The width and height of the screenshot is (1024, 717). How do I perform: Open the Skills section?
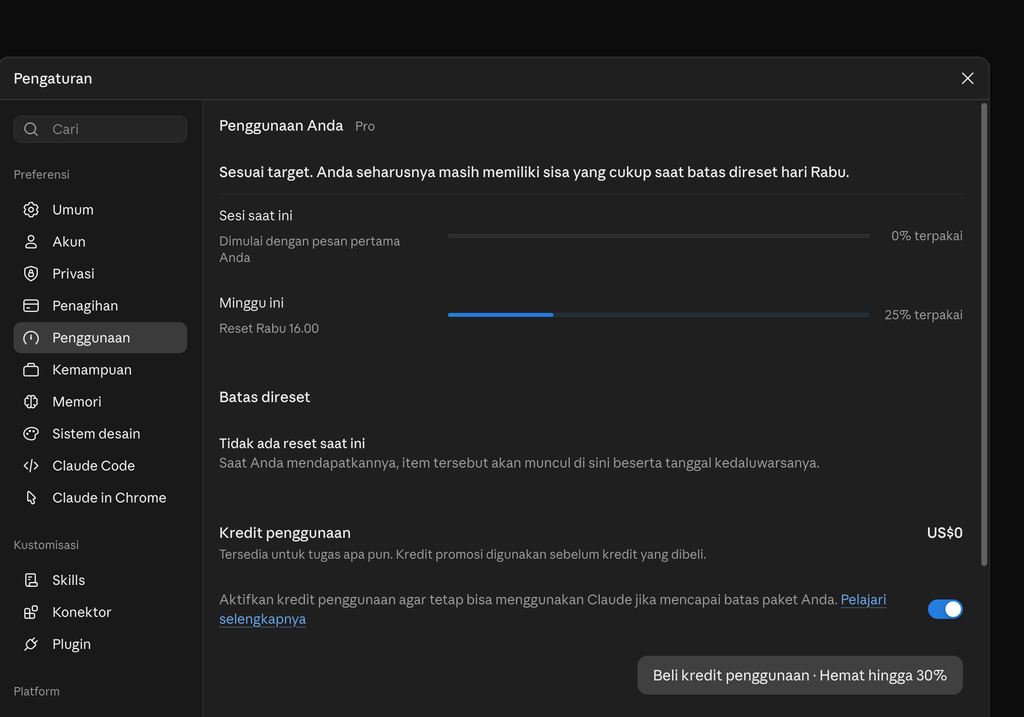point(100,580)
